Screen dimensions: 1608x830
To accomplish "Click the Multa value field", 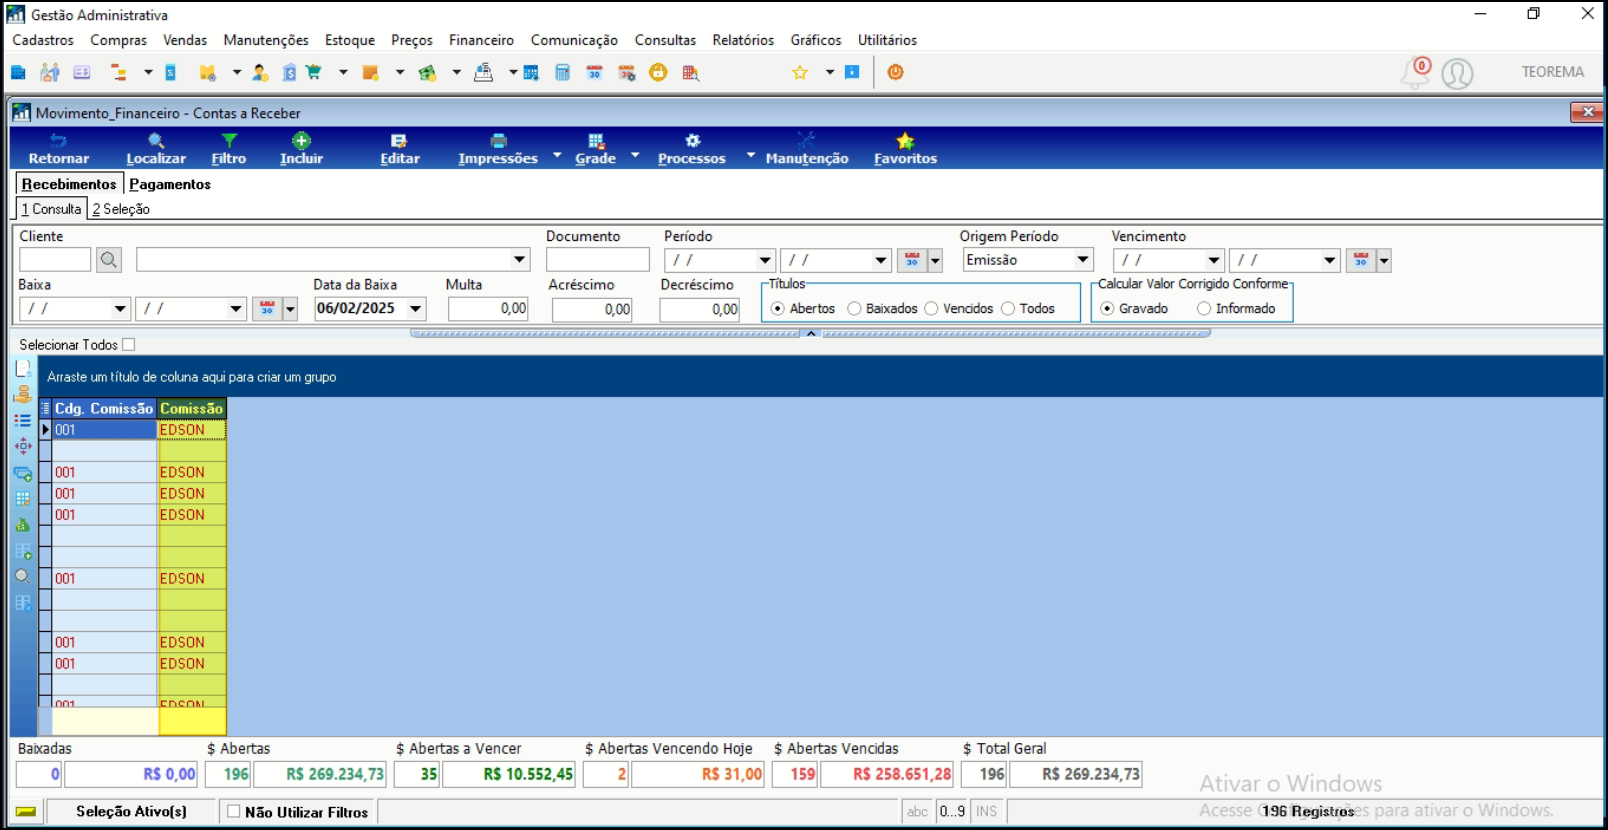I will [x=488, y=309].
